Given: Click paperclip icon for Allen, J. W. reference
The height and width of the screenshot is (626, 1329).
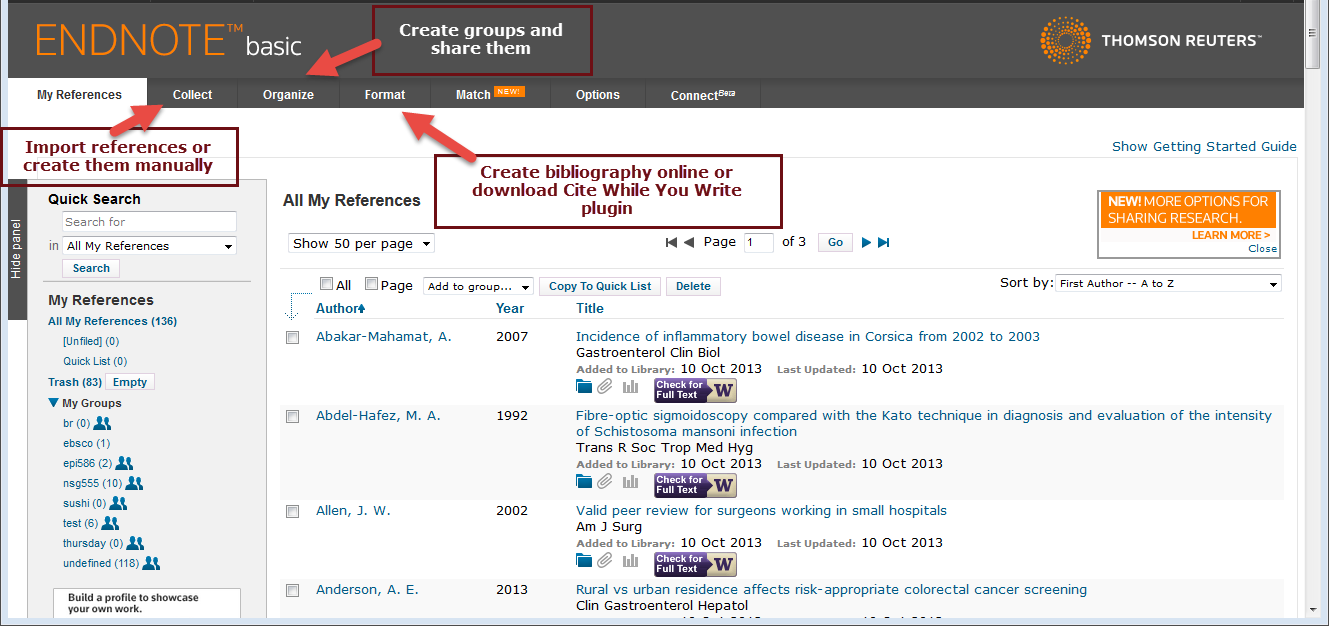Looking at the screenshot, I should coord(605,561).
